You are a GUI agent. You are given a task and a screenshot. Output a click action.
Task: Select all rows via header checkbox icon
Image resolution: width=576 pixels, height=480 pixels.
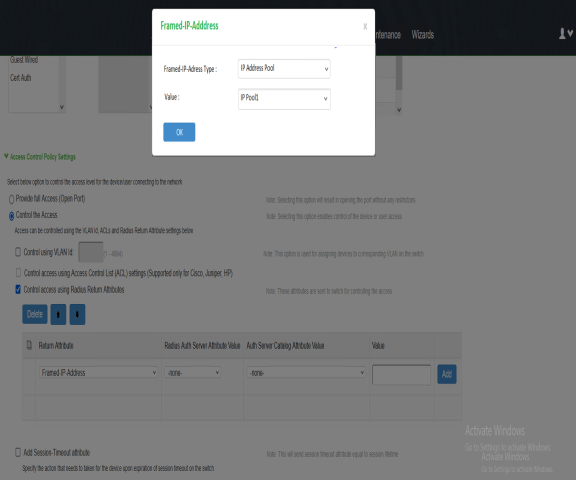[29, 345]
